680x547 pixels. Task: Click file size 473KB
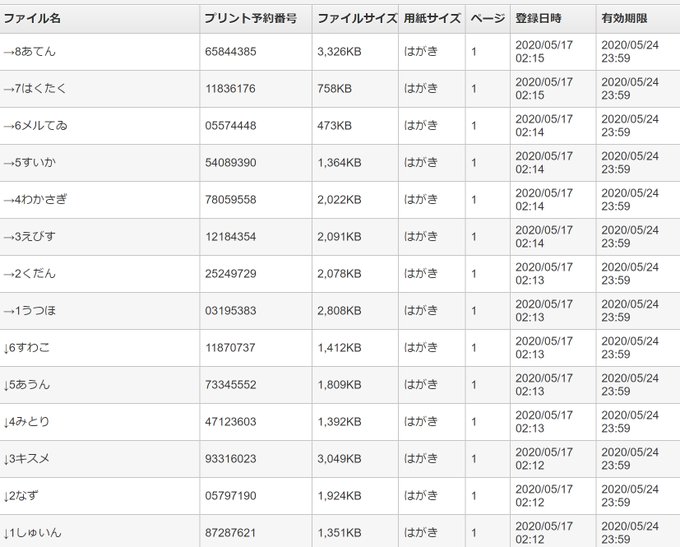(x=334, y=126)
